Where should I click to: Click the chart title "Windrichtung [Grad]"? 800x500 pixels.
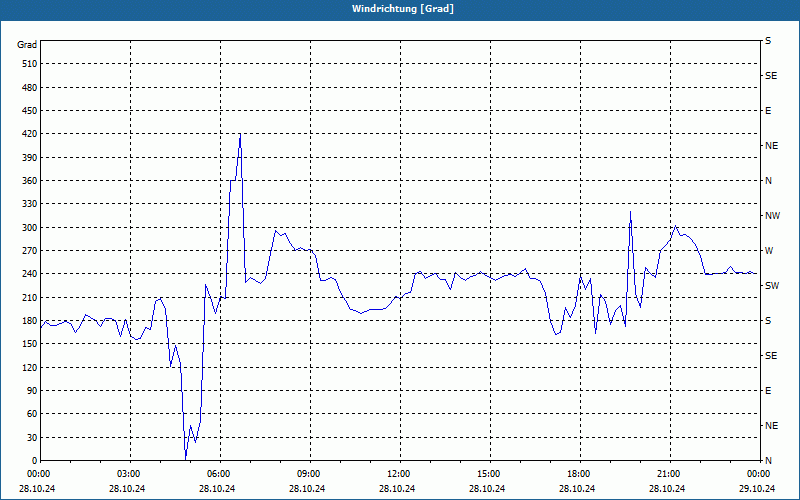(403, 9)
